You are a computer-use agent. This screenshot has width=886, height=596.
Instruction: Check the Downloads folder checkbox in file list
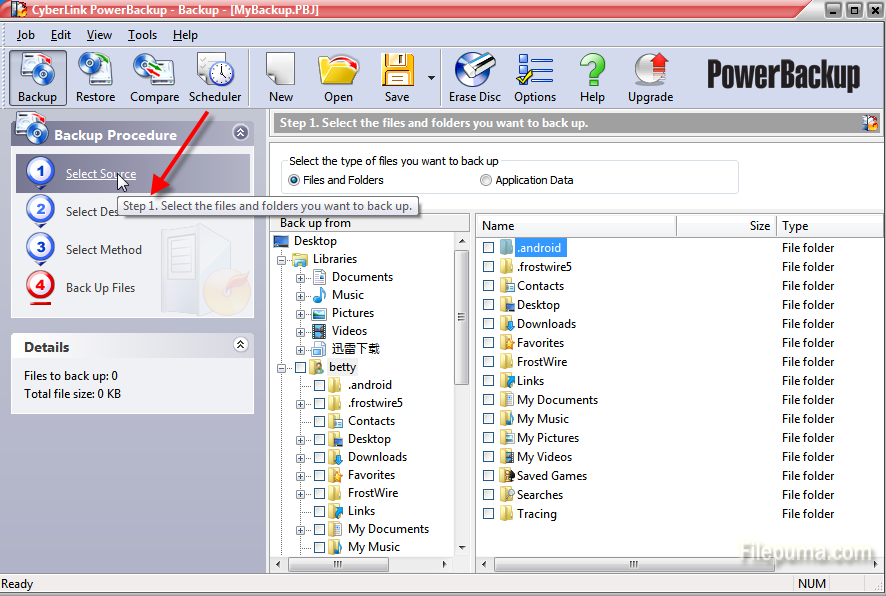[489, 324]
